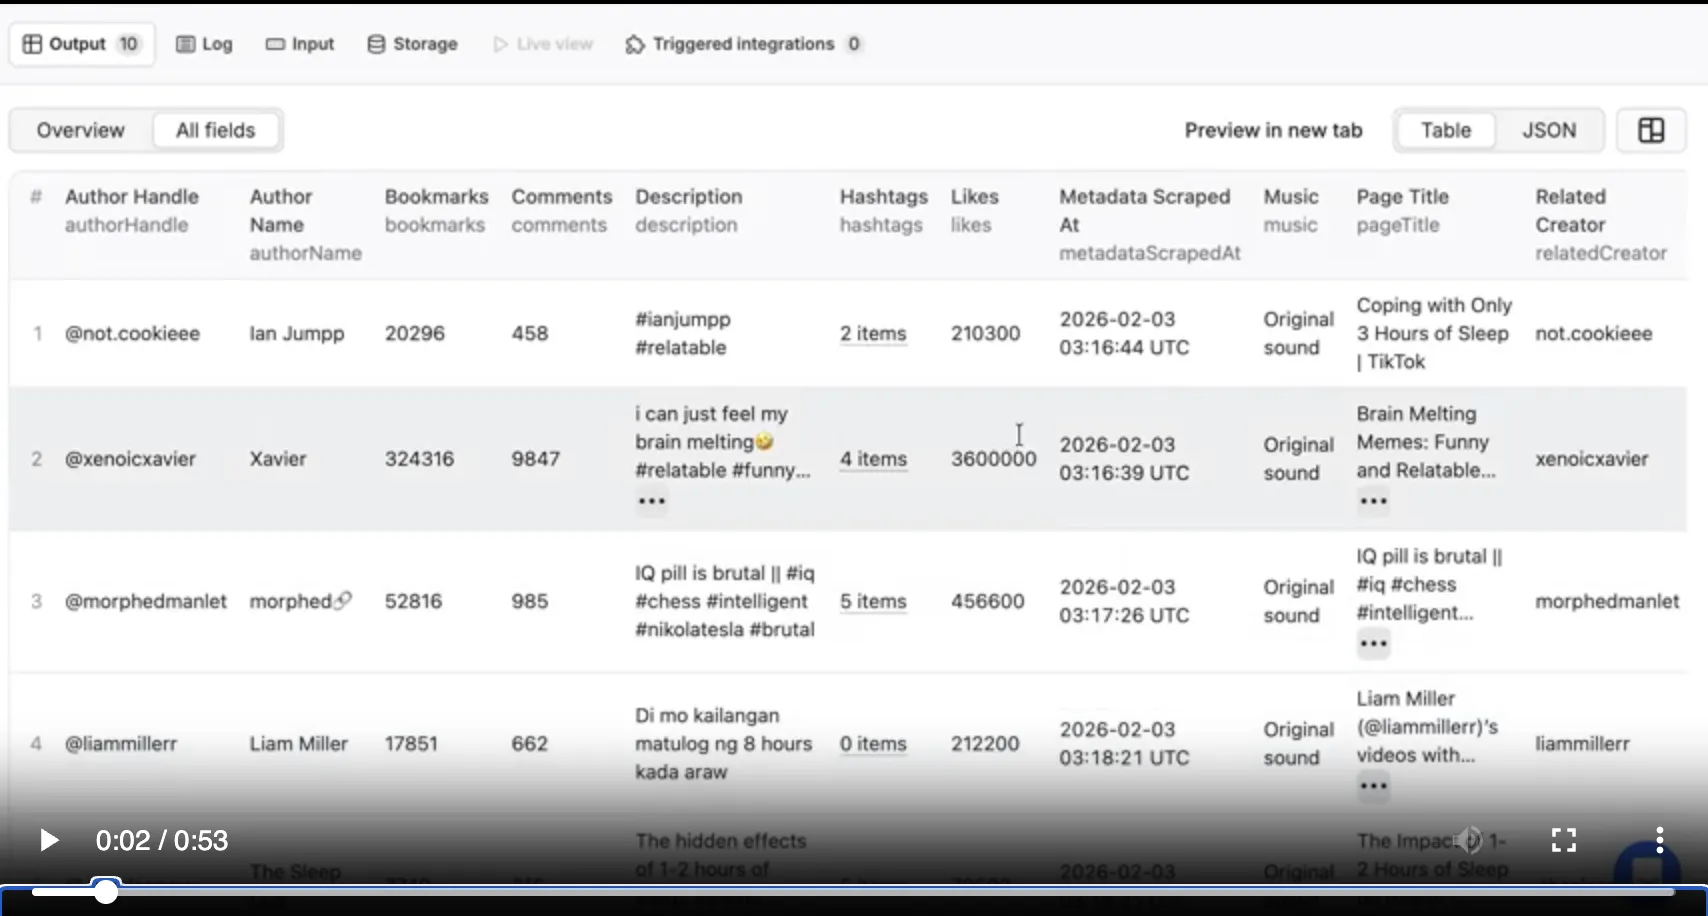Image resolution: width=1708 pixels, height=916 pixels.
Task: Switch to Table format view
Action: click(1446, 130)
